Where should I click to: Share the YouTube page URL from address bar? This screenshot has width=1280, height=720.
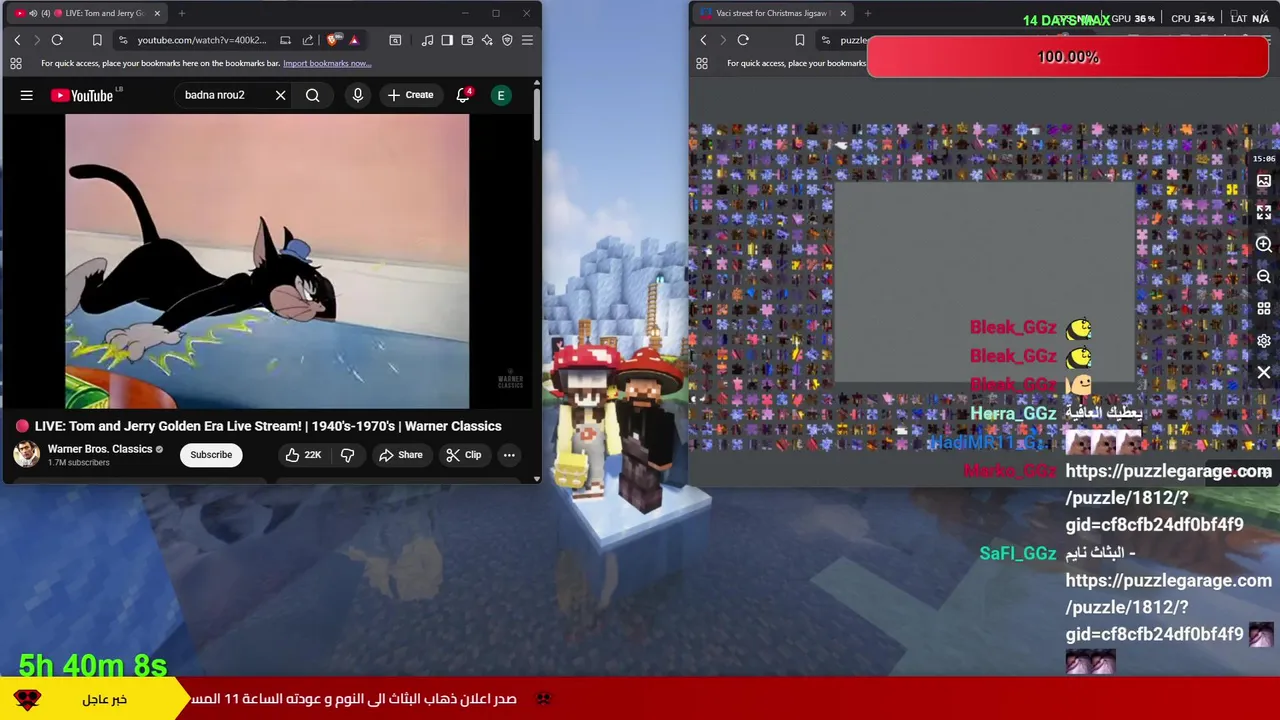308,40
